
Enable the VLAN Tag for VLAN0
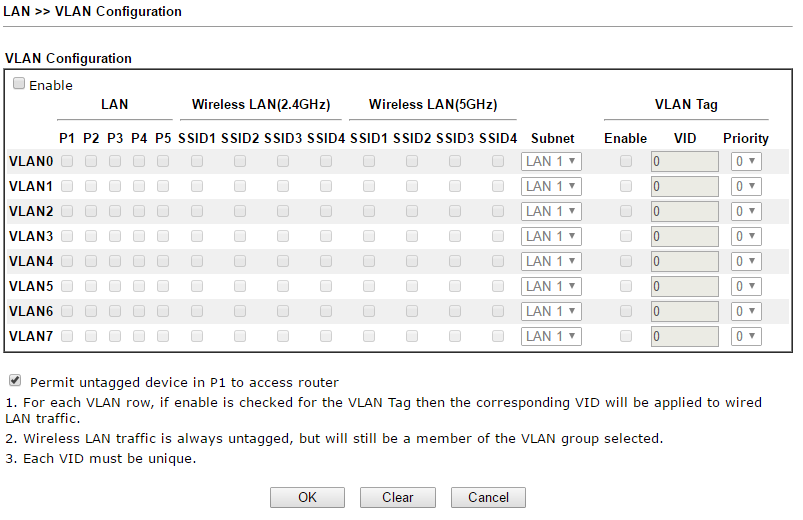tap(625, 160)
